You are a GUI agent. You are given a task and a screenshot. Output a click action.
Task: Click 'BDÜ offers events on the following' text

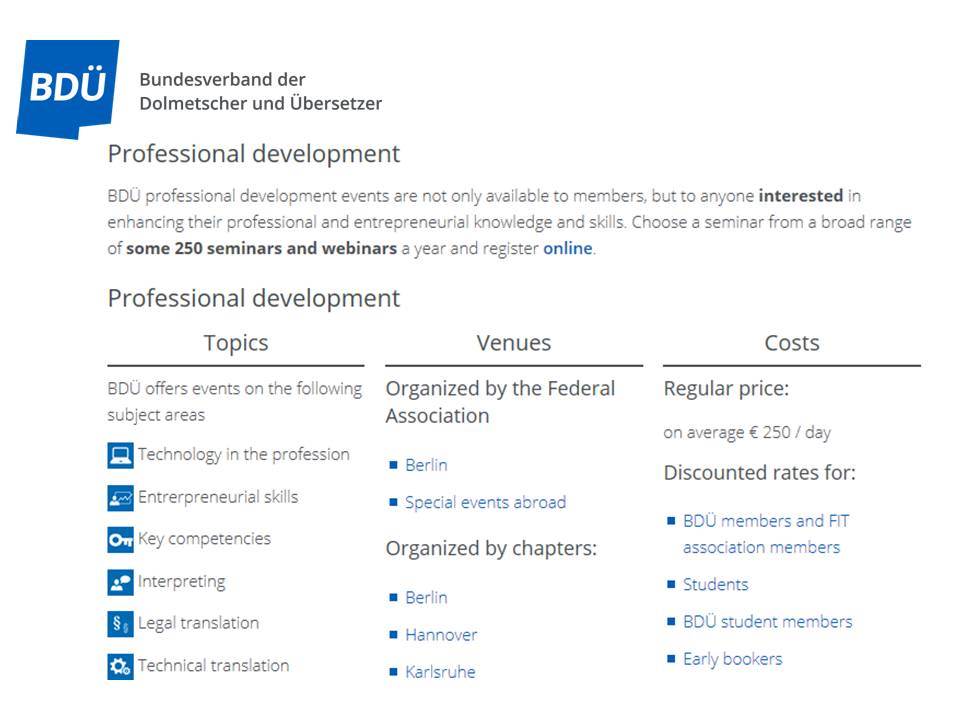tap(234, 389)
